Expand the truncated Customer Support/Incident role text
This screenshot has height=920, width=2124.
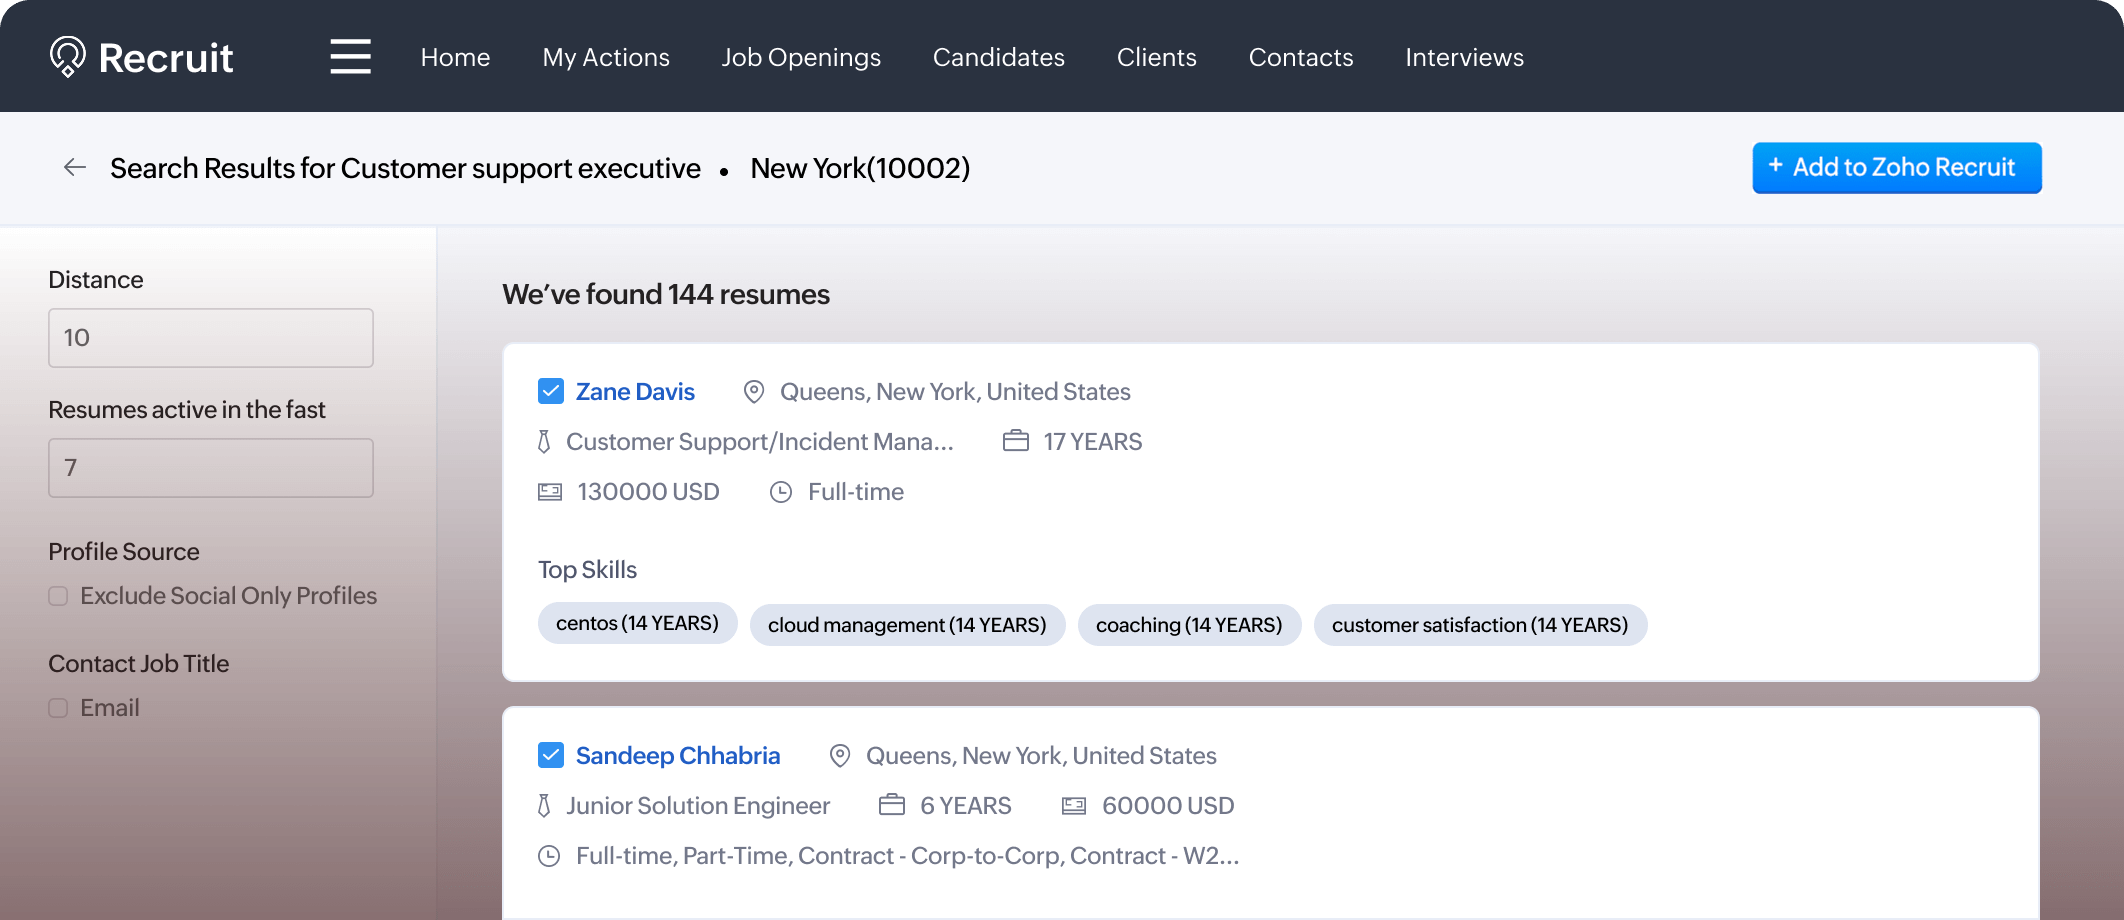click(x=760, y=440)
